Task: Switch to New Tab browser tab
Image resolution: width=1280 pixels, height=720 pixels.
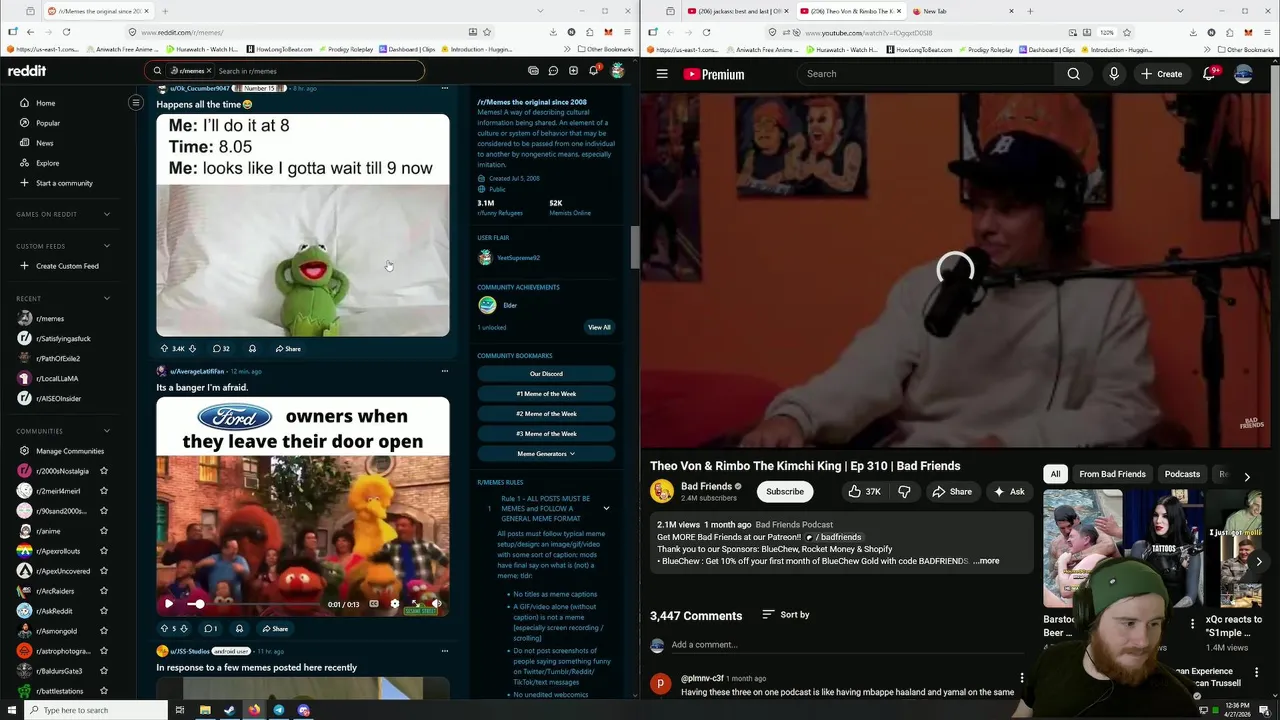Action: click(960, 11)
